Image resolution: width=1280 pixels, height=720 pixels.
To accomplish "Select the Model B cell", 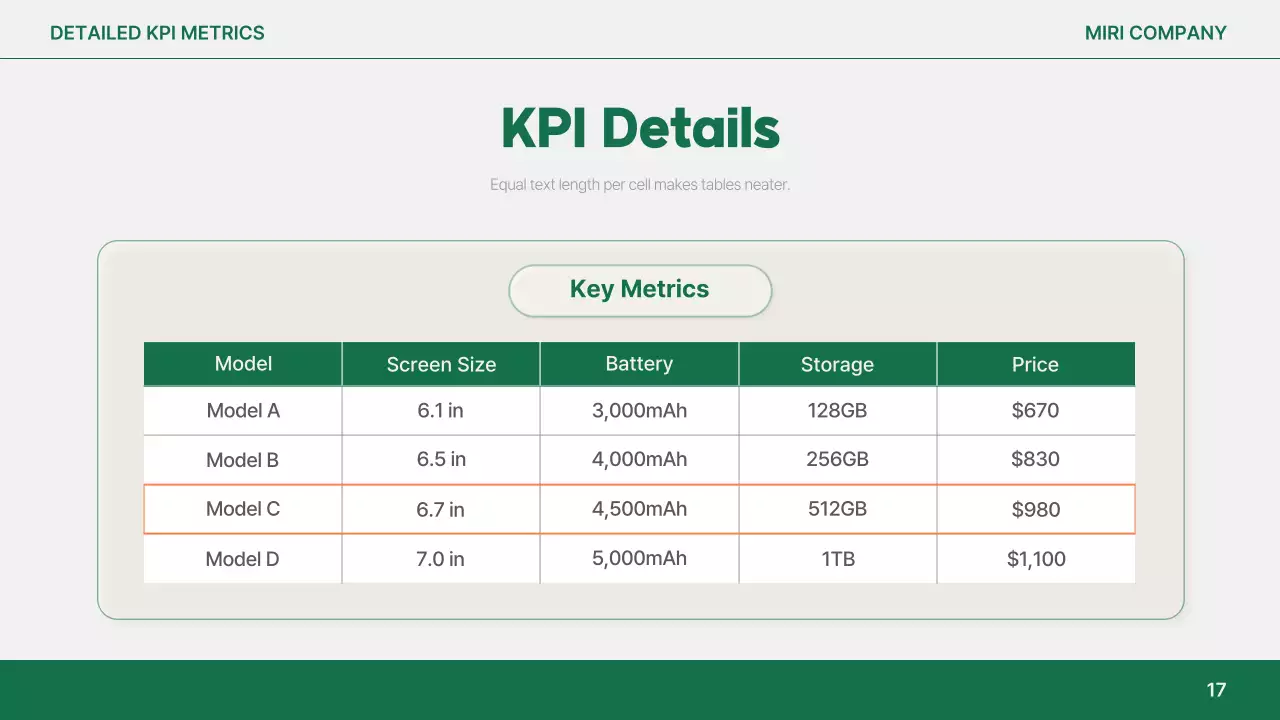I will (x=243, y=460).
